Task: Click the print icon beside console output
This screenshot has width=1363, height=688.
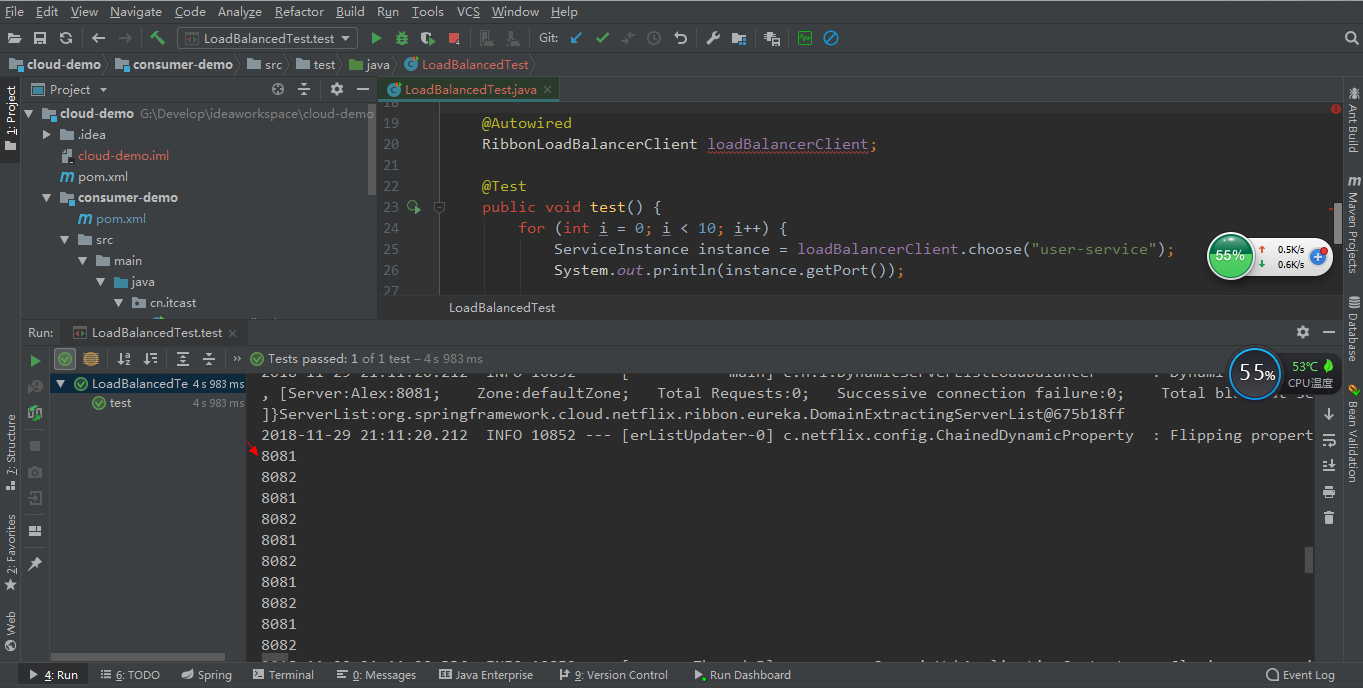Action: (x=1328, y=491)
